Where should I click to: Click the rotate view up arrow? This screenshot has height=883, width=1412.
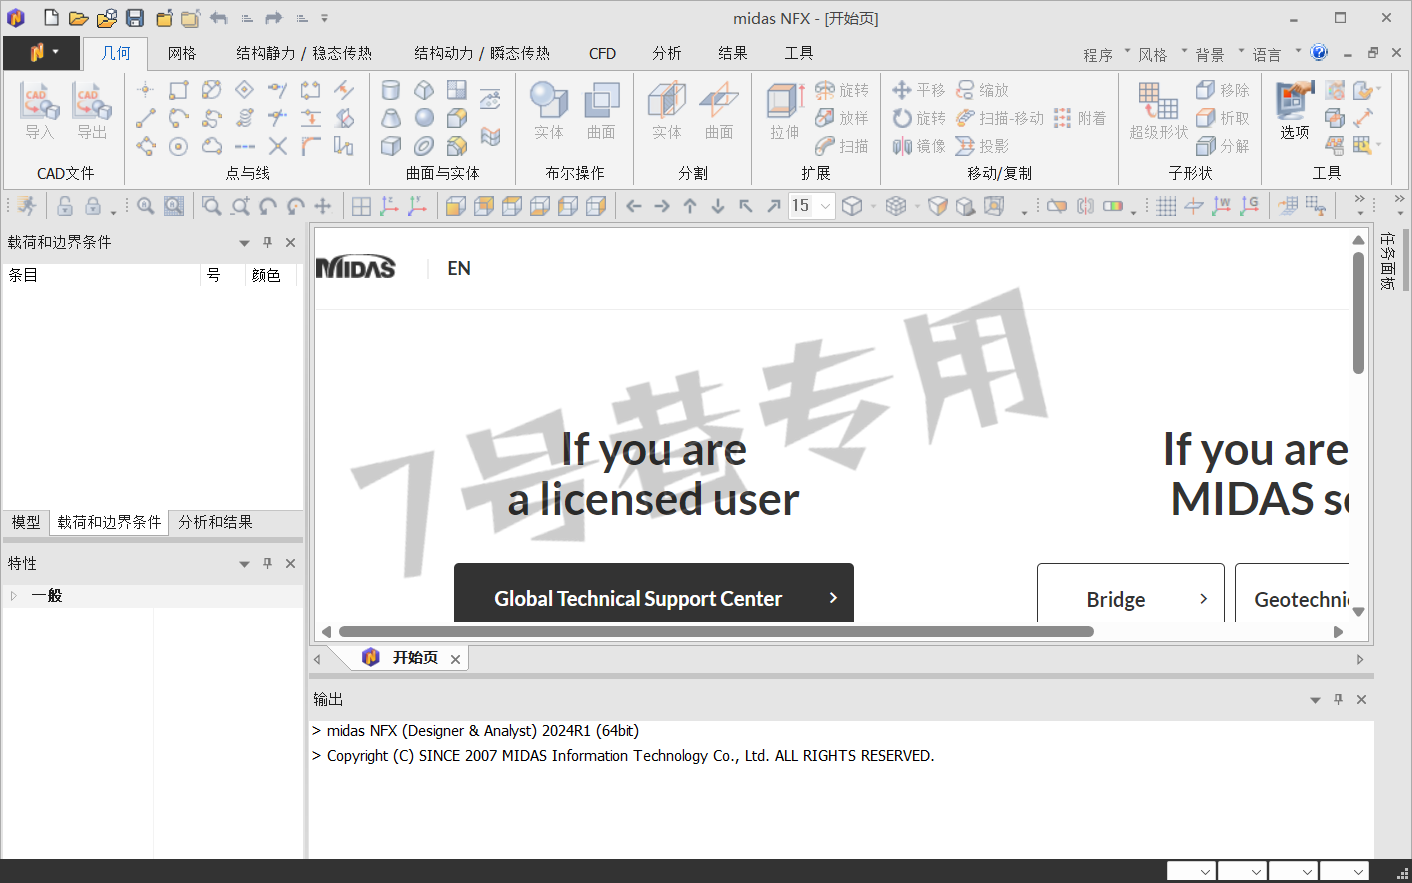pos(690,206)
